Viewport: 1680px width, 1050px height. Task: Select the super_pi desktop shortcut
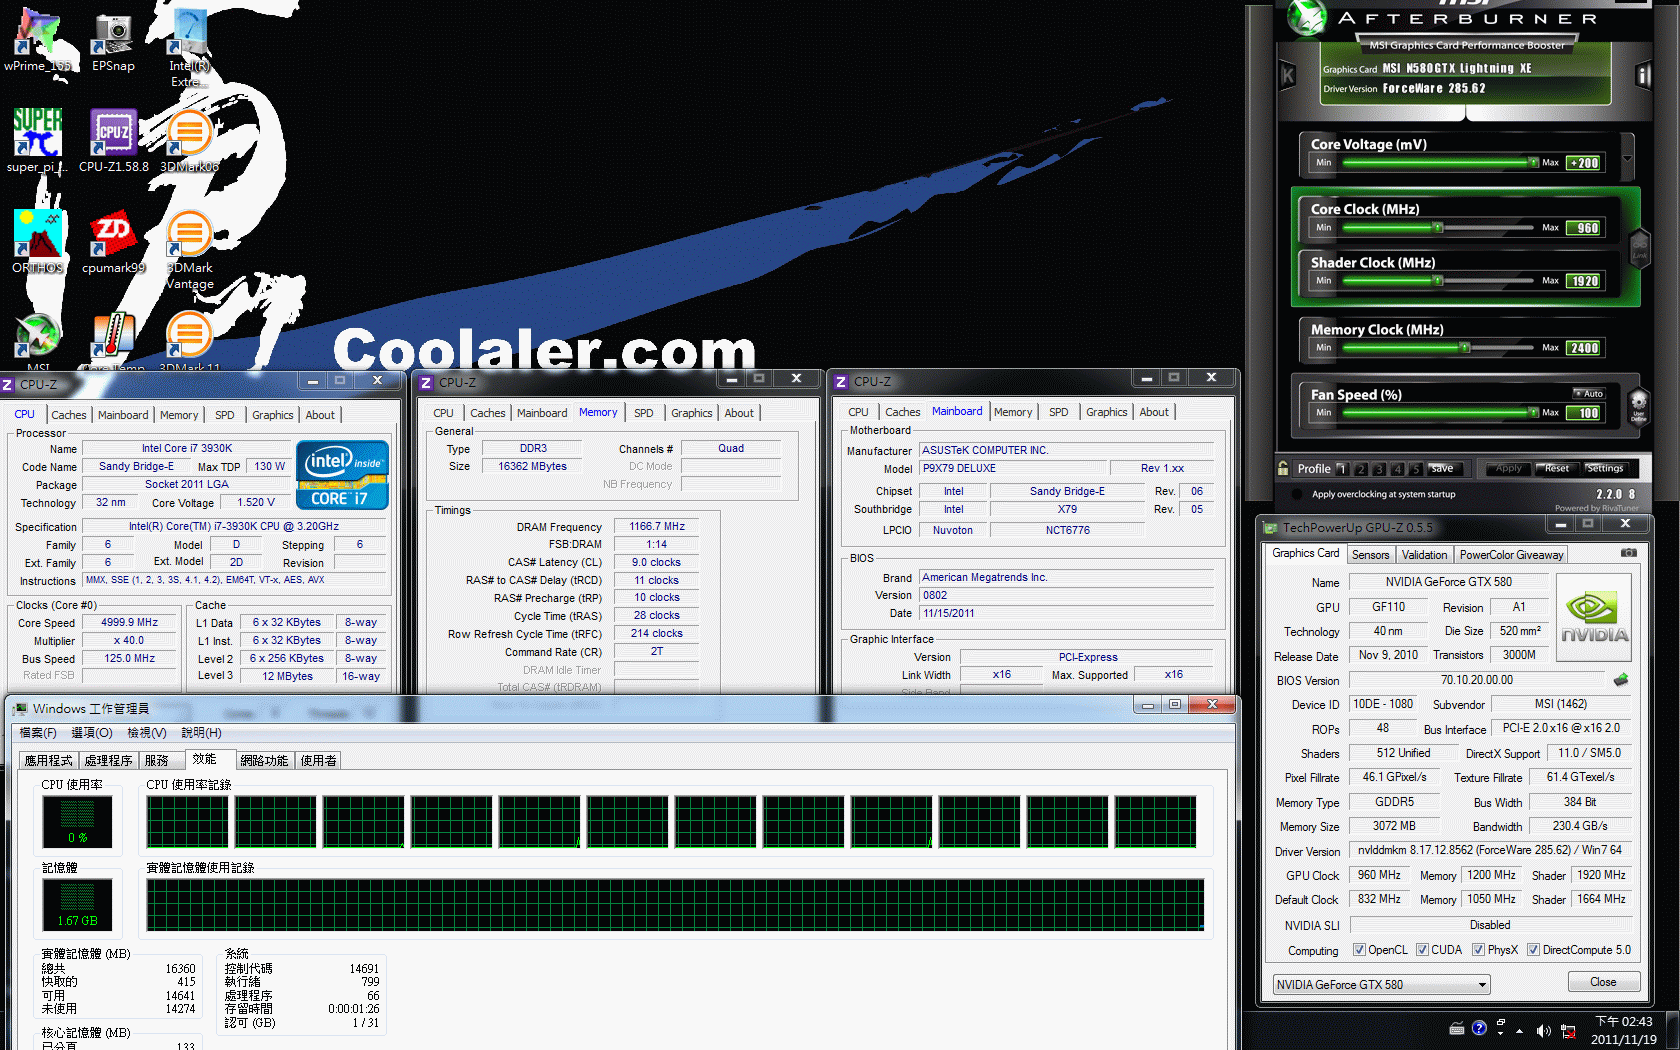pos(38,141)
